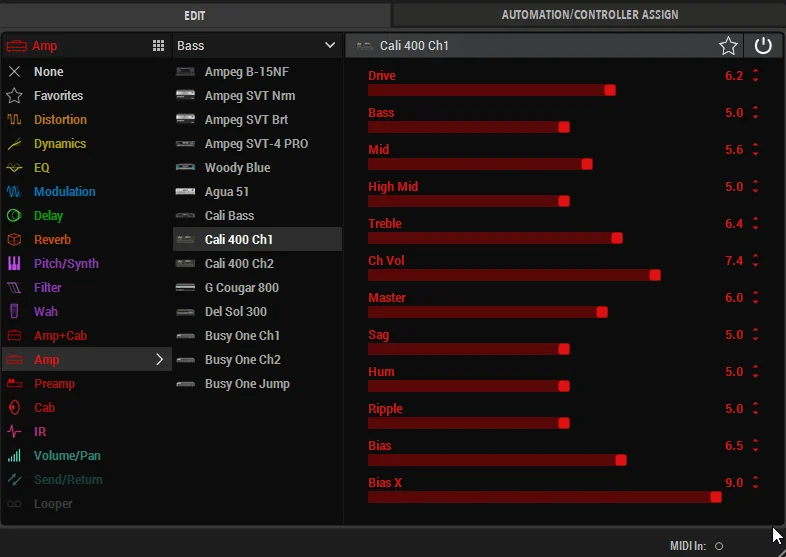Screen dimensions: 786x557
Task: Choose the Filter category
Action: pos(87,288)
